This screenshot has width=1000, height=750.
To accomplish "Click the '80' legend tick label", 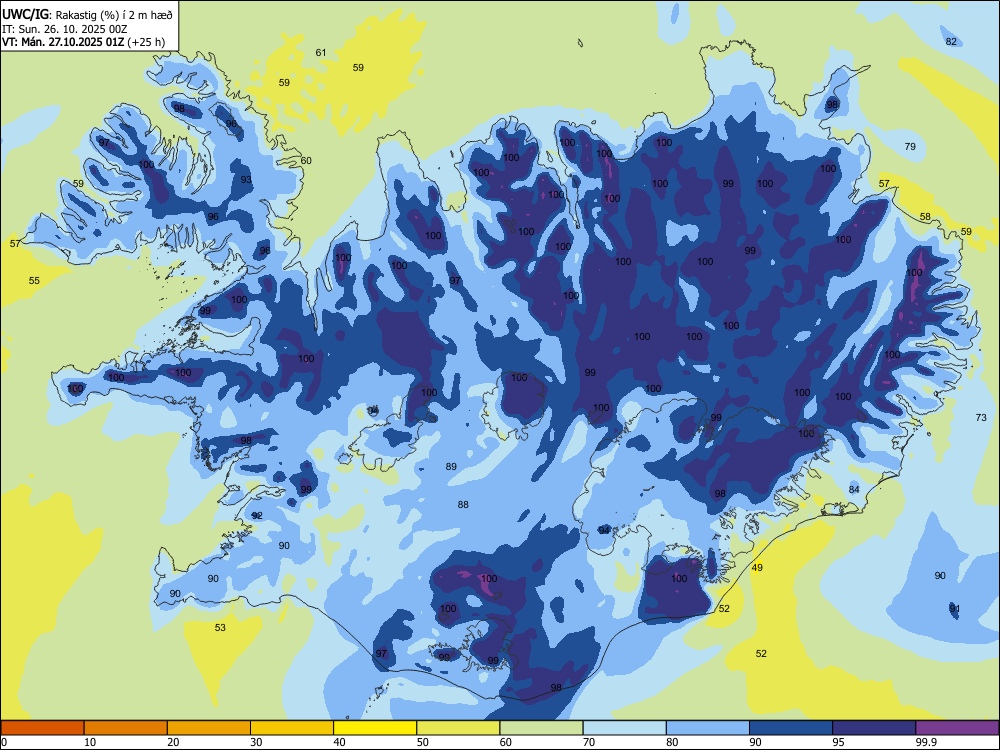I will point(672,742).
